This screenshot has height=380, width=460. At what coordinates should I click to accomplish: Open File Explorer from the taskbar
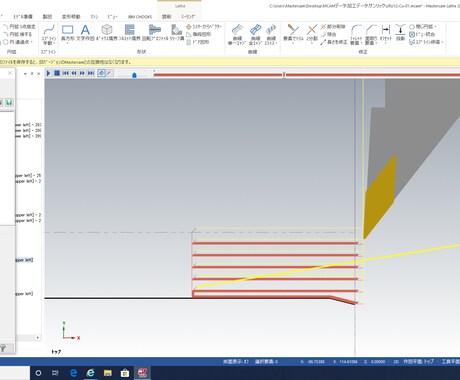pos(108,373)
